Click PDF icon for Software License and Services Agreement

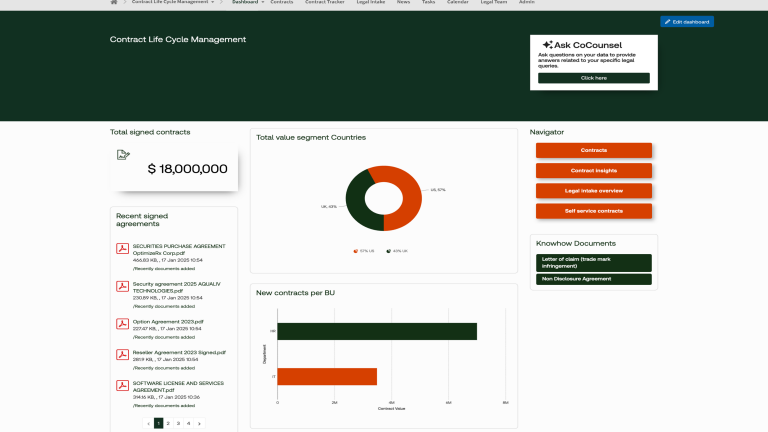coord(123,386)
